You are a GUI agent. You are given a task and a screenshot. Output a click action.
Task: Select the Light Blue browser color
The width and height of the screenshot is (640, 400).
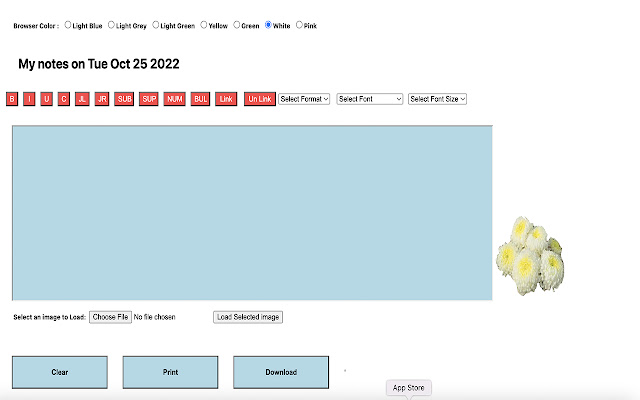point(69,25)
